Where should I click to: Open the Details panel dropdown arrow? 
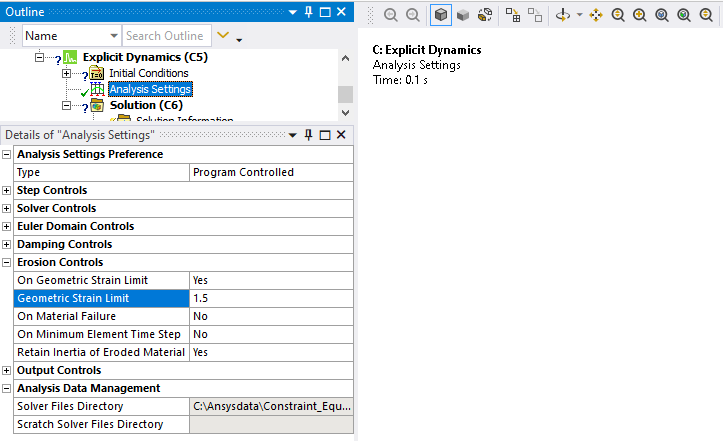[x=292, y=135]
